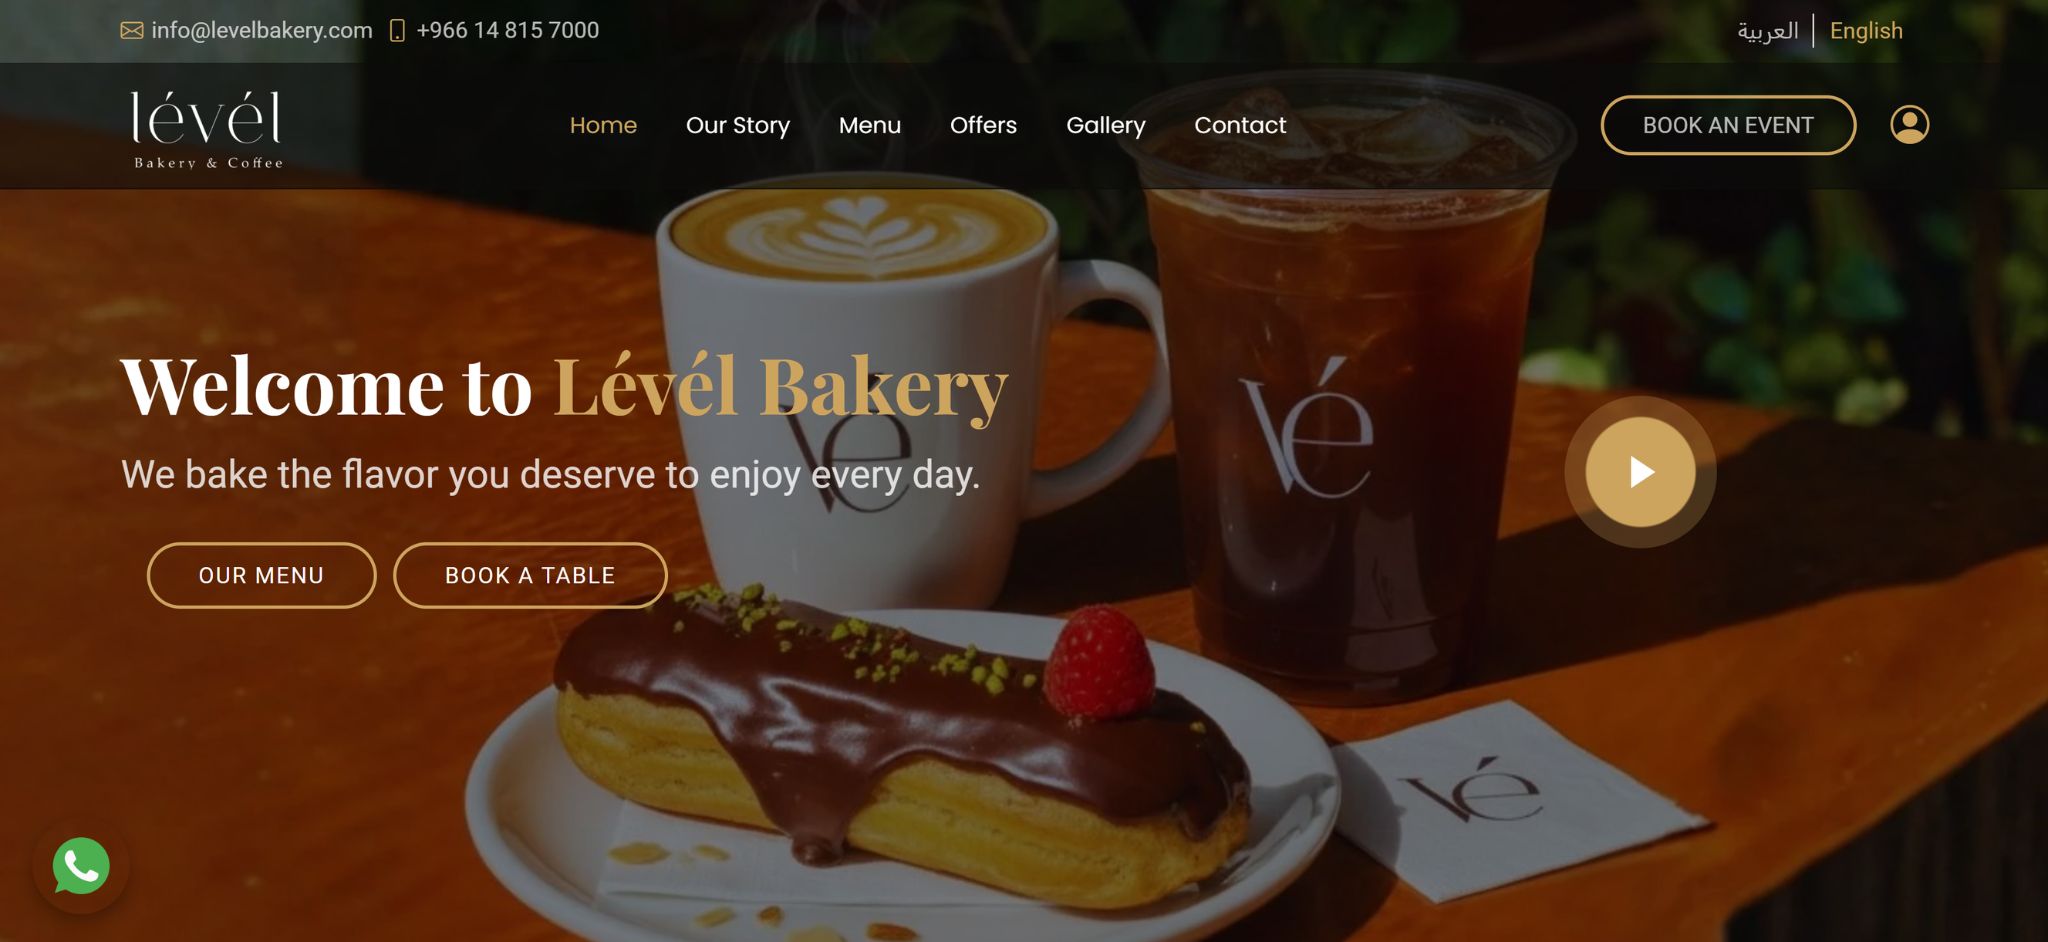Click the user account profile icon
This screenshot has height=942, width=2048.
click(x=1909, y=125)
